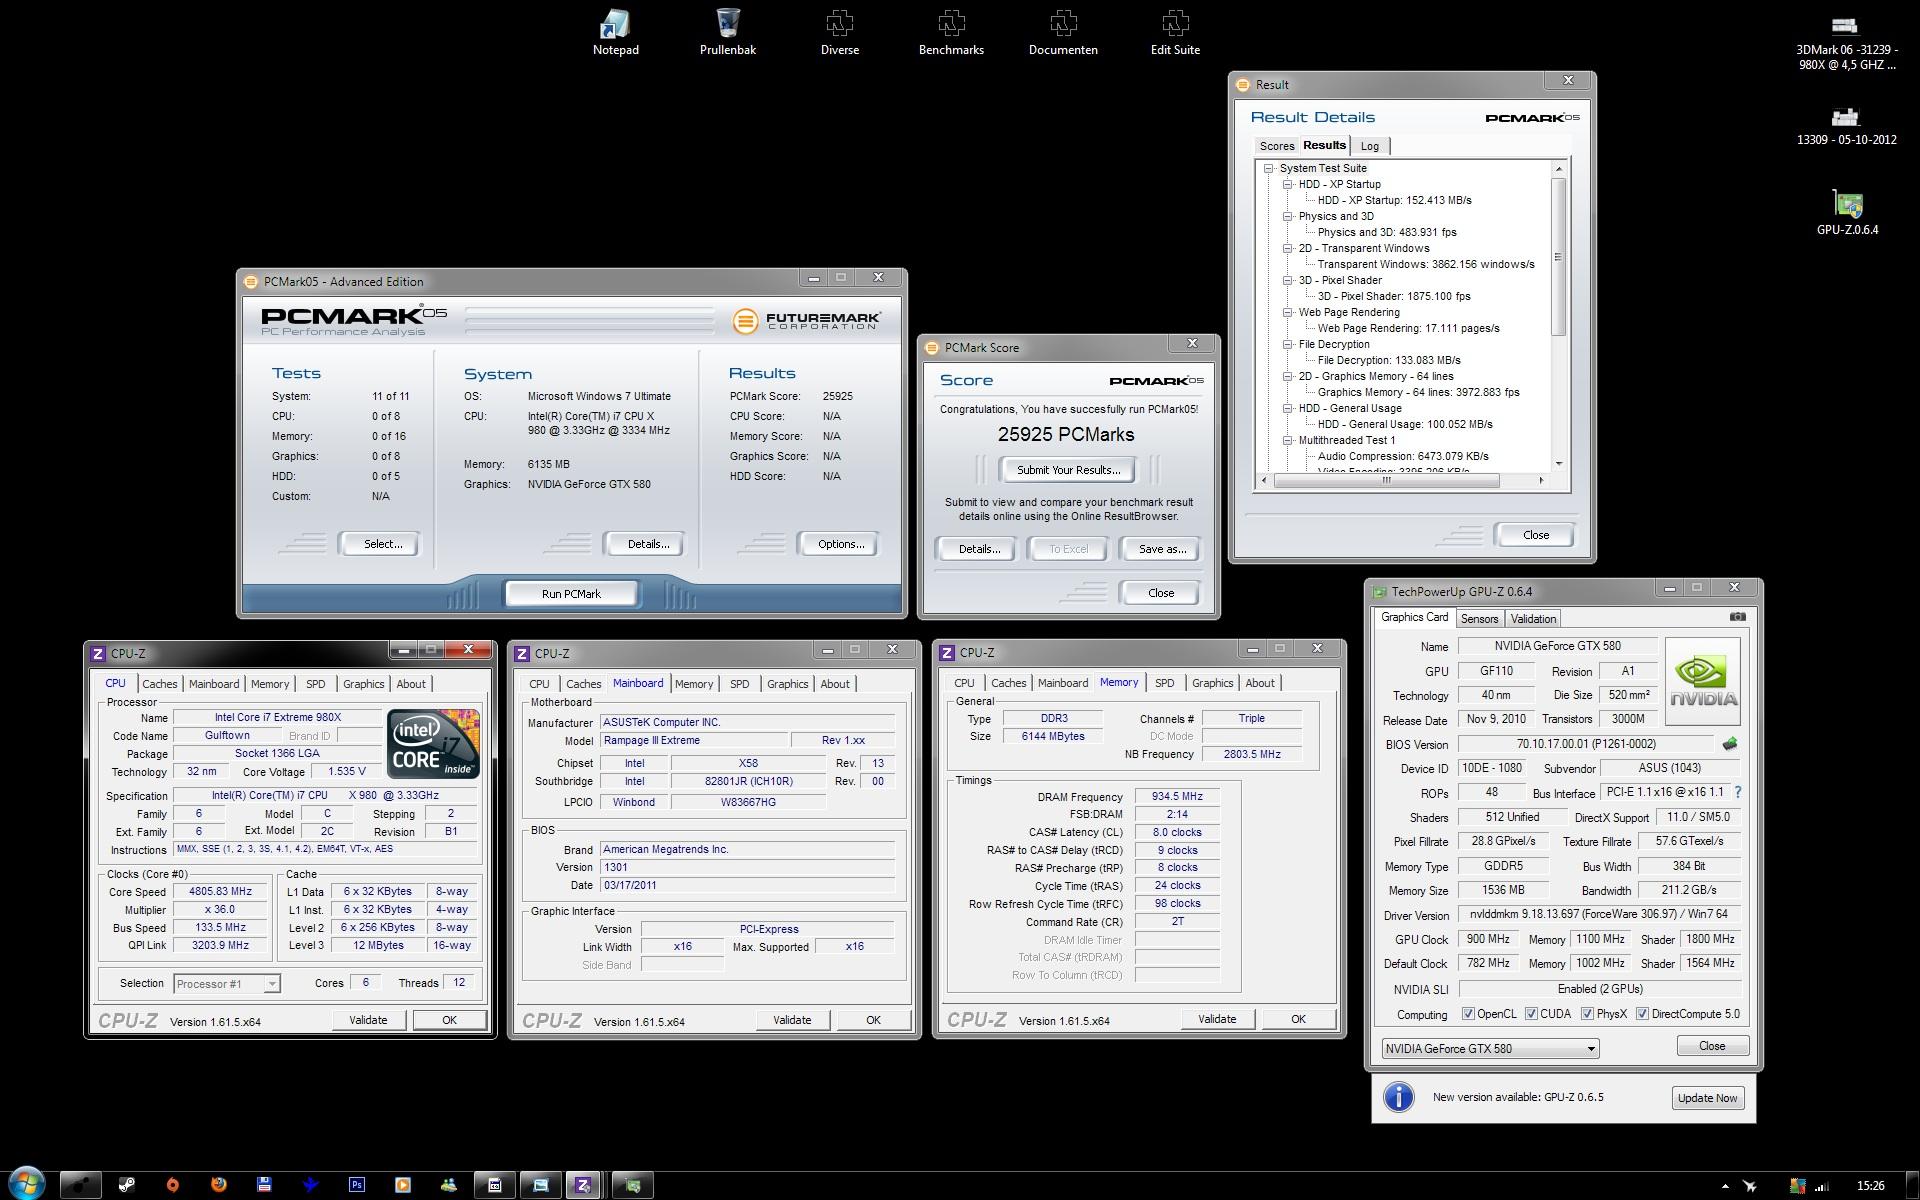Image resolution: width=1920 pixels, height=1200 pixels.
Task: Toggle the PhysX checkbox in GPU-Z
Action: [1587, 1014]
